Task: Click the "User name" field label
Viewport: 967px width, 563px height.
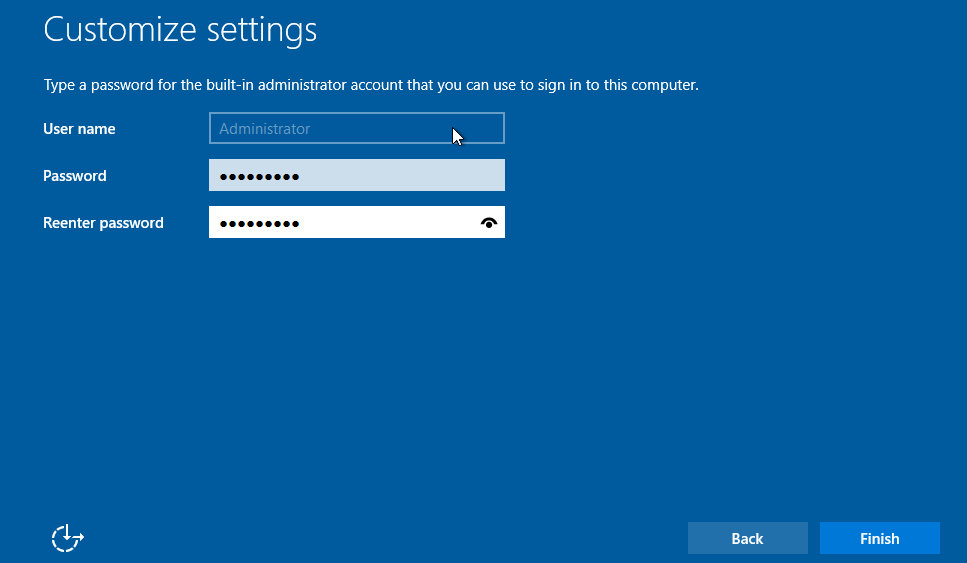Action: pyautogui.click(x=79, y=129)
